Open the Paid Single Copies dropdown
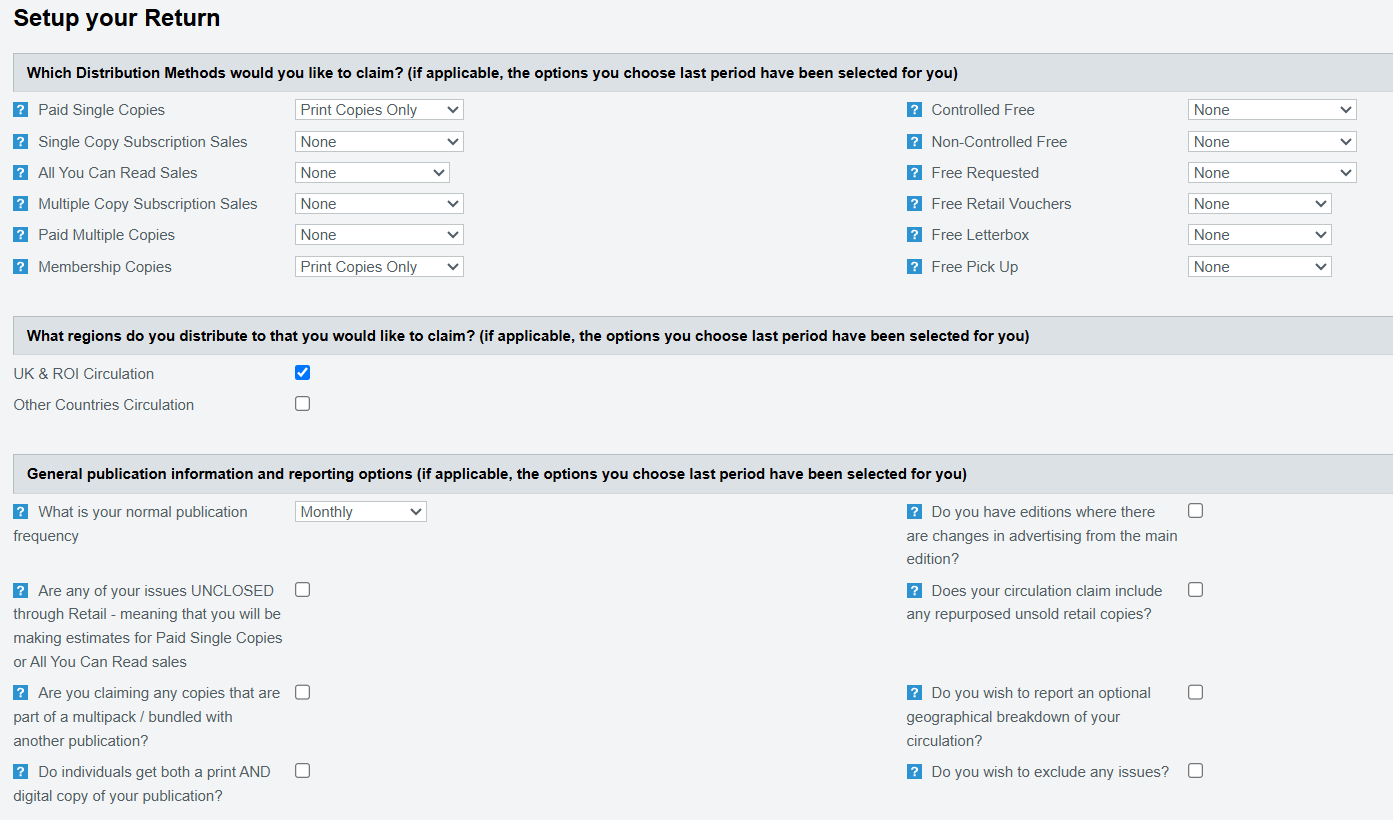This screenshot has width=1393, height=820. pyautogui.click(x=379, y=110)
